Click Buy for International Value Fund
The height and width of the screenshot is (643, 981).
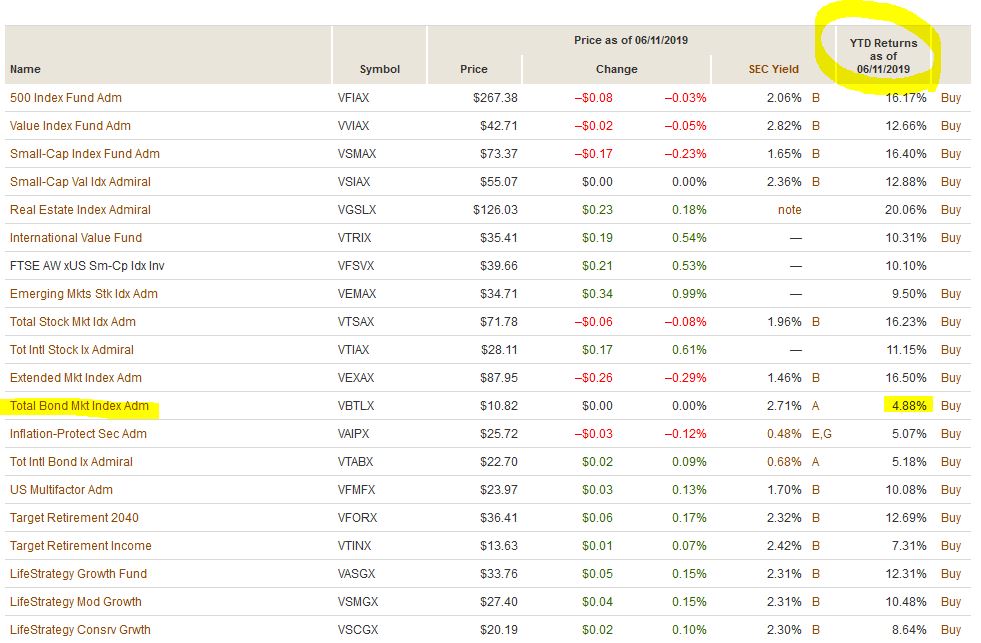[x=950, y=238]
